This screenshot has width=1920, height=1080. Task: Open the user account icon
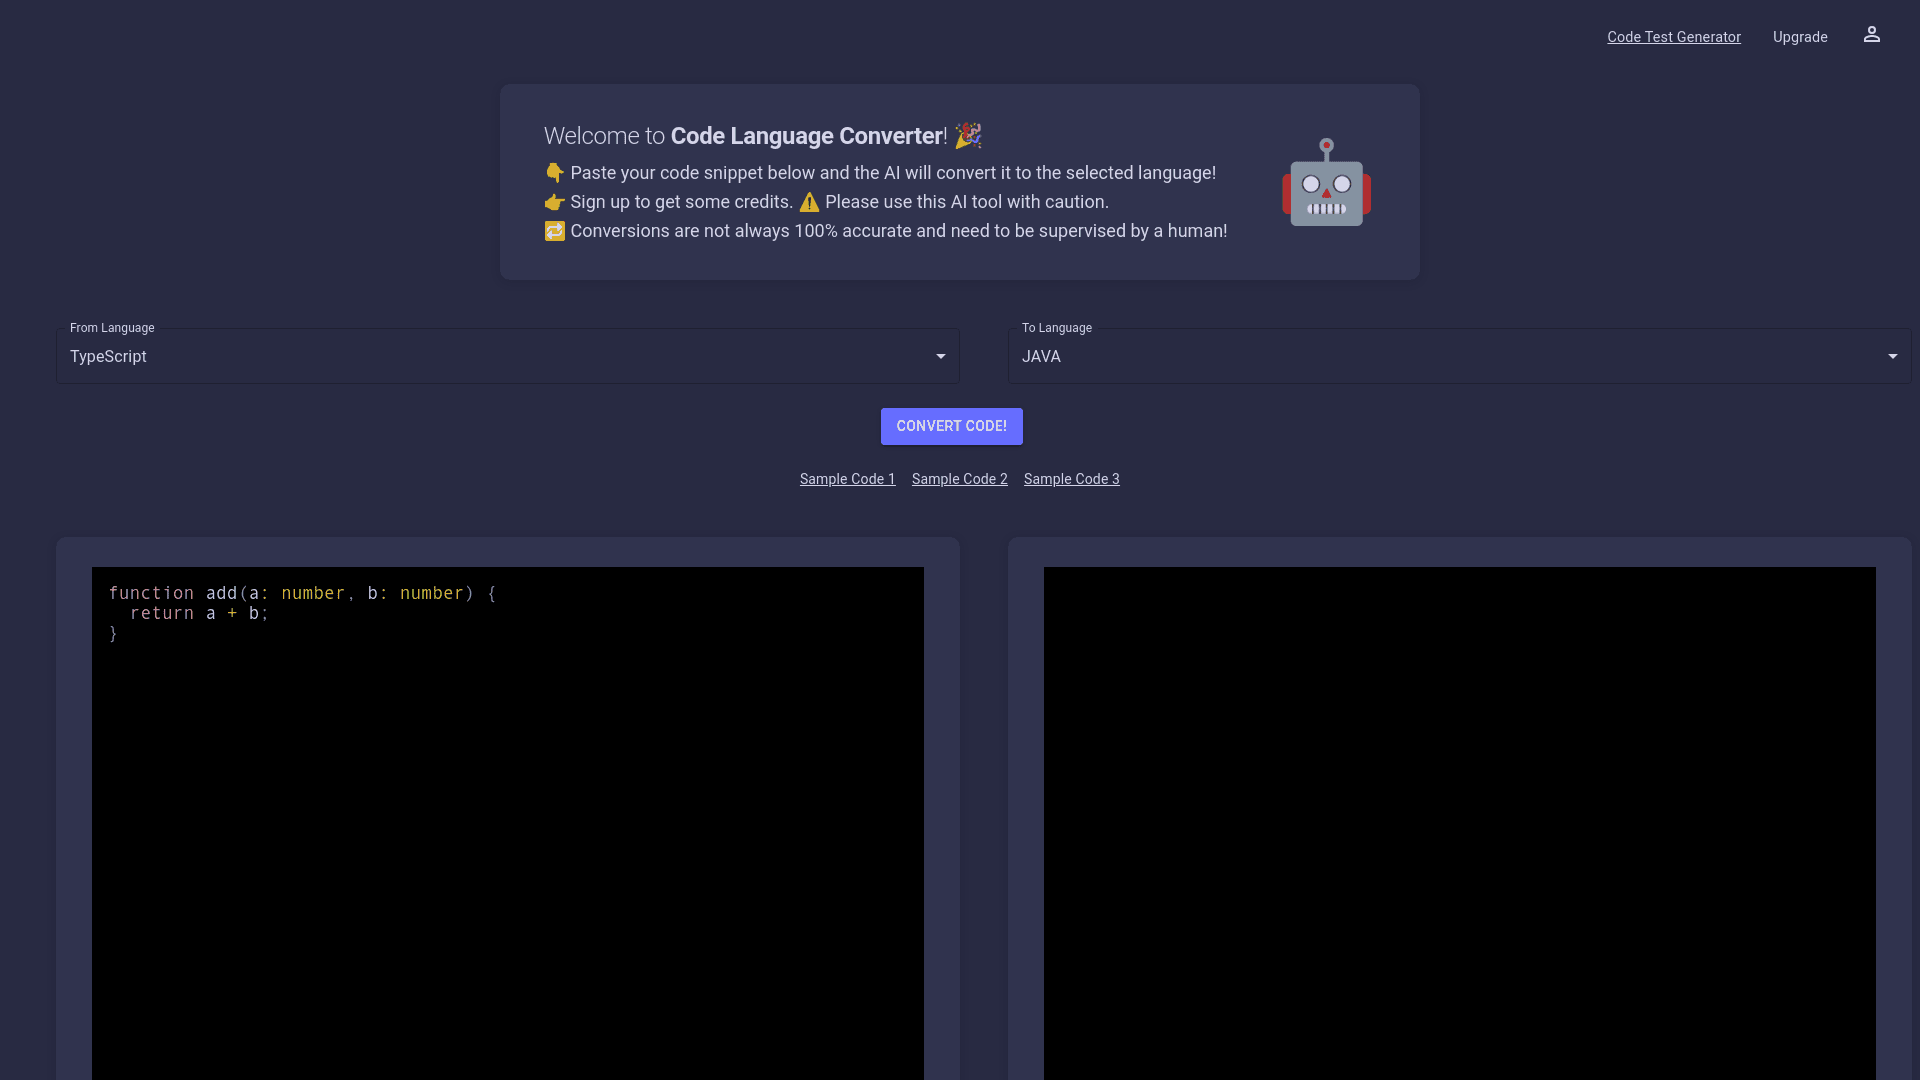point(1871,35)
